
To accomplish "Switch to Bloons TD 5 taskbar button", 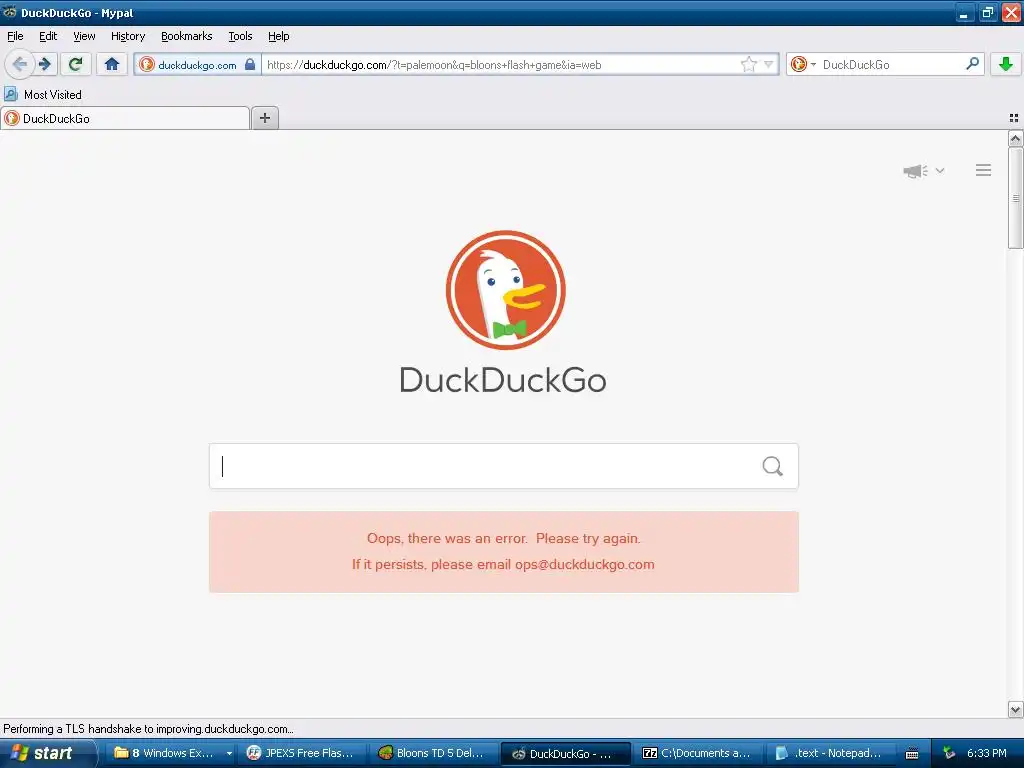I will (434, 753).
